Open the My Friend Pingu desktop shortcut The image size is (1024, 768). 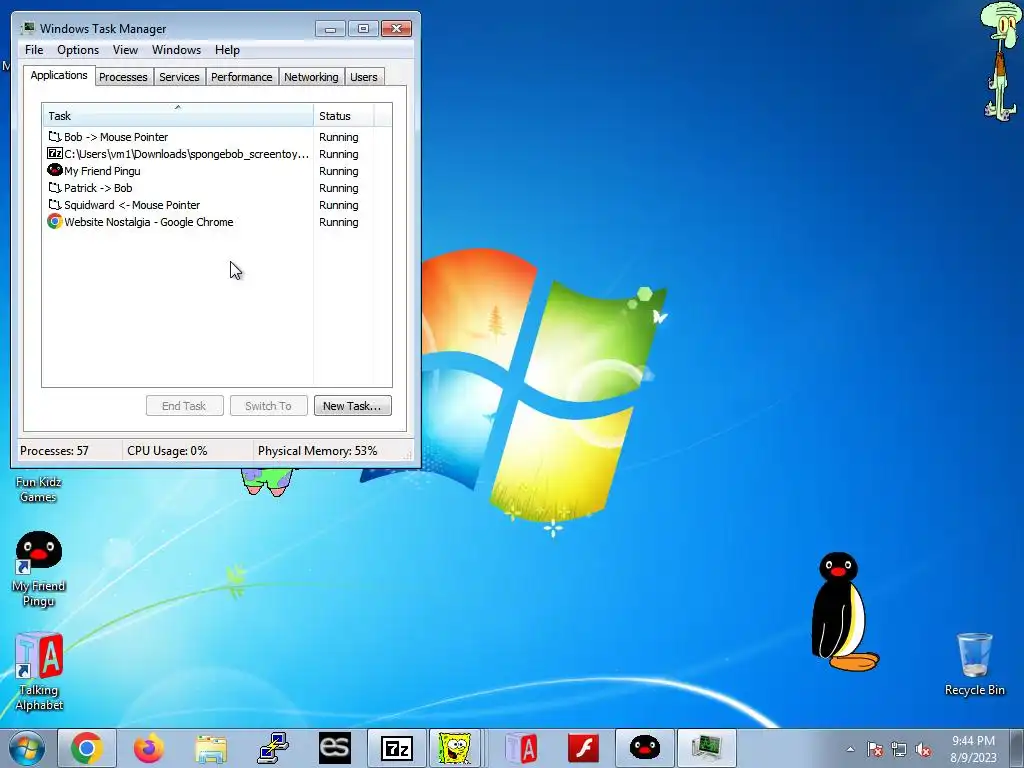(39, 568)
